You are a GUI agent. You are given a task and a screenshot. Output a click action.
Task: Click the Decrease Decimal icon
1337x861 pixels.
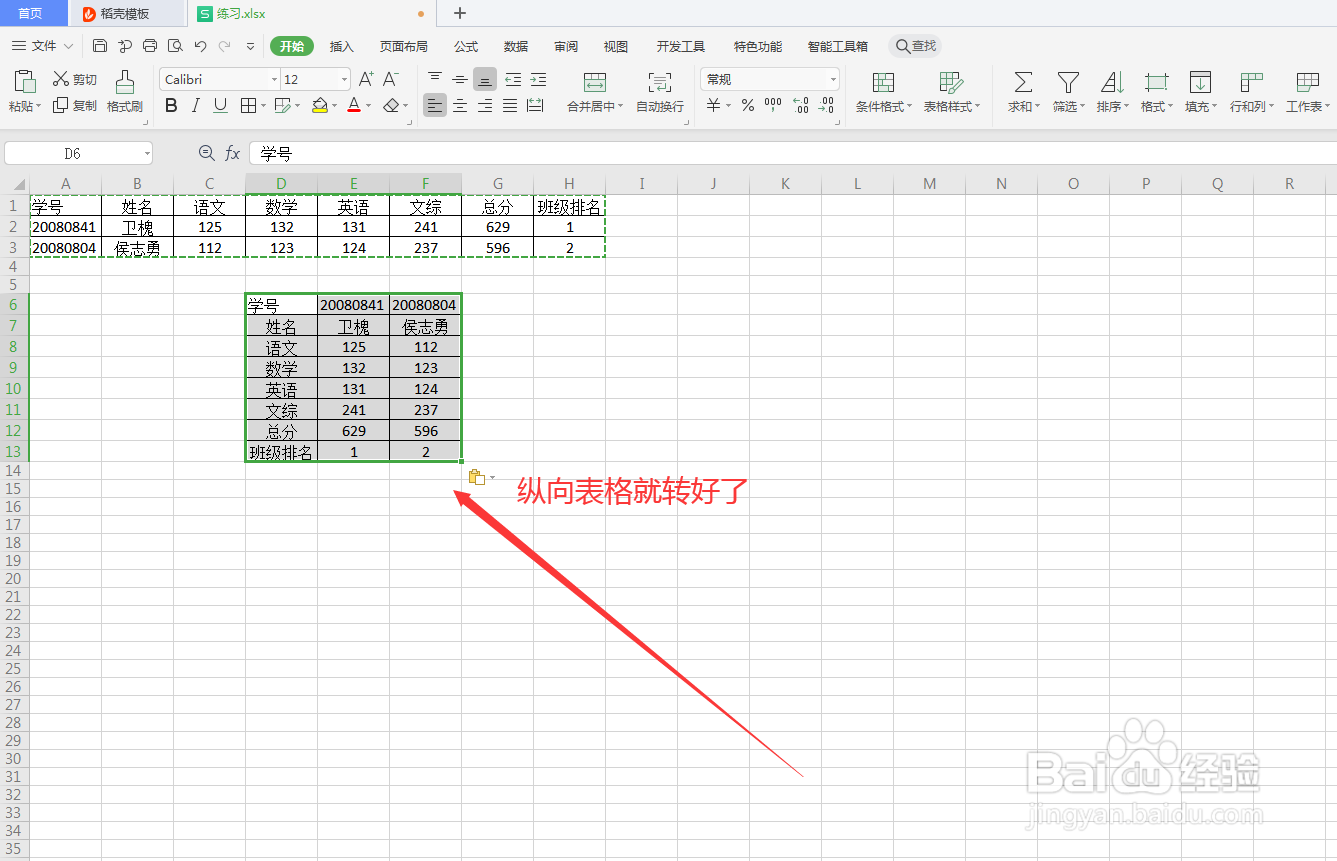[826, 105]
